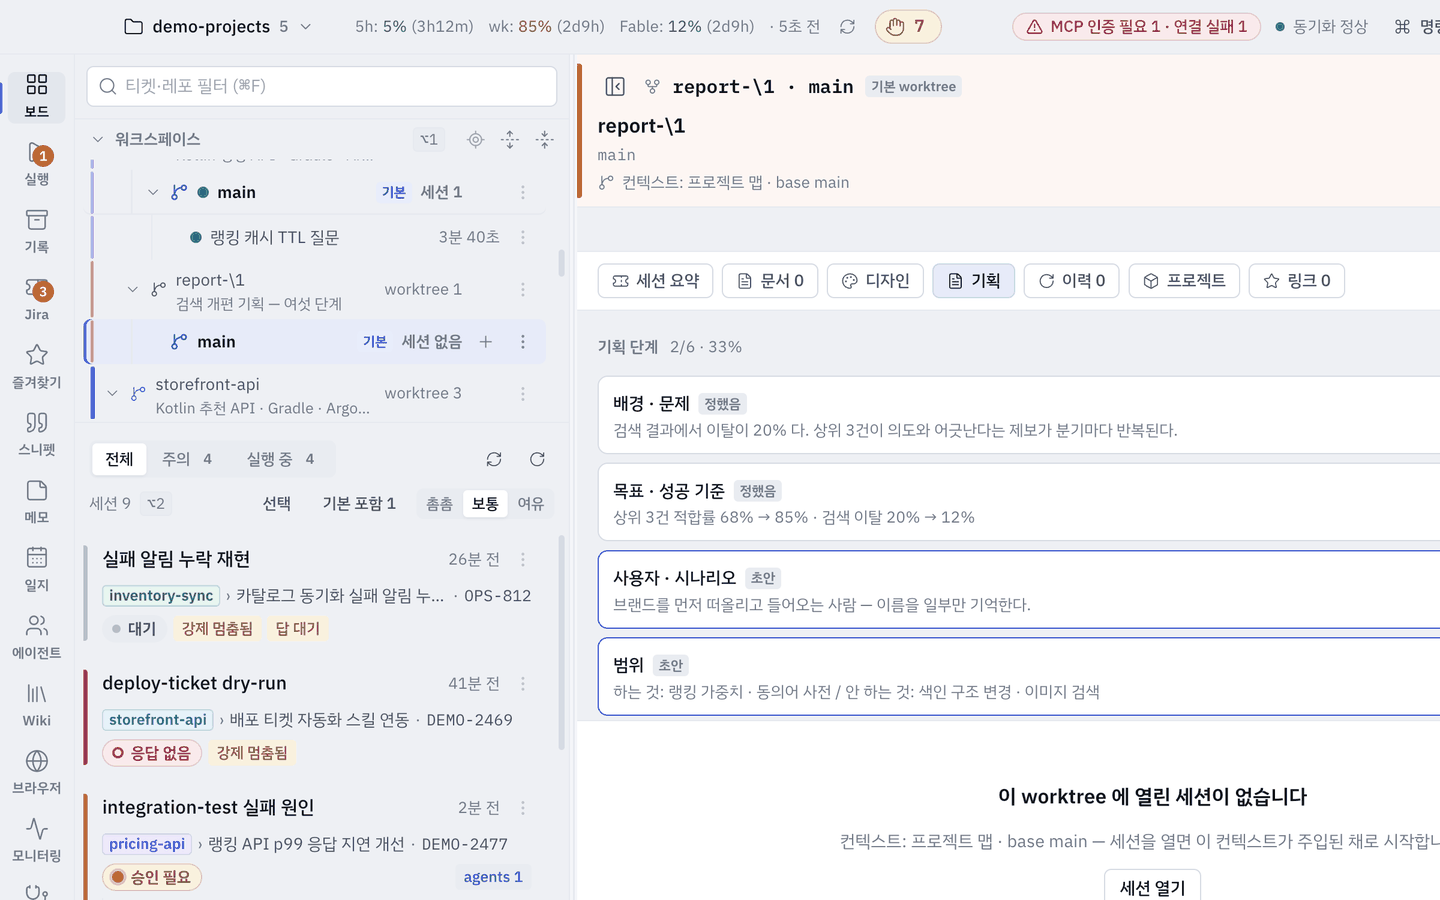Show 즐겨찾기 favorites via the star icon

37,367
